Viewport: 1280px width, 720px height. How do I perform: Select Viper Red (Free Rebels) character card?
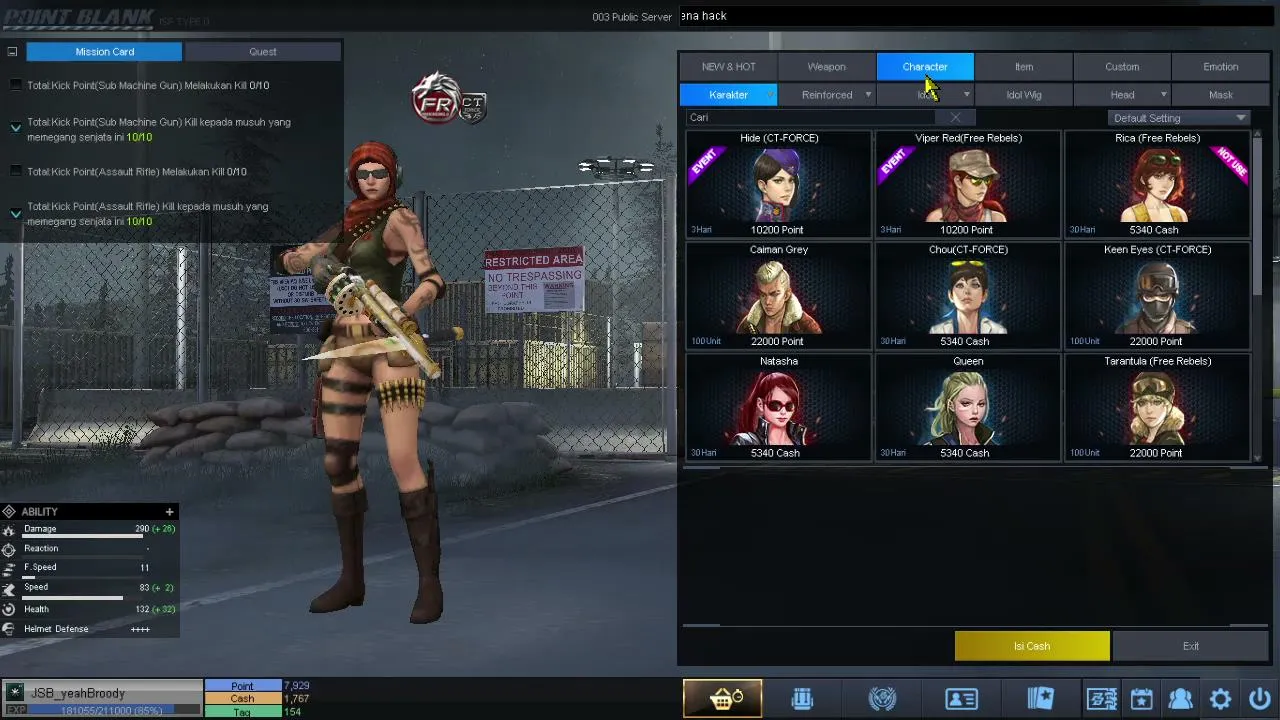967,184
